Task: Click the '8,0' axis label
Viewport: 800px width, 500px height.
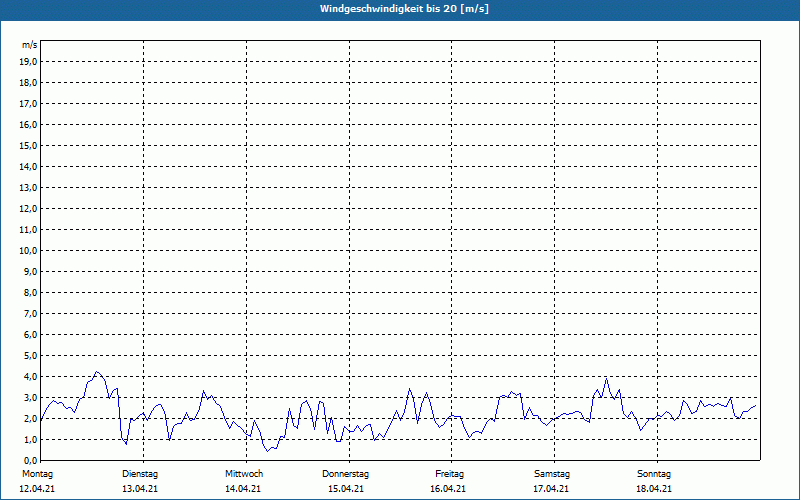Action: 30,292
